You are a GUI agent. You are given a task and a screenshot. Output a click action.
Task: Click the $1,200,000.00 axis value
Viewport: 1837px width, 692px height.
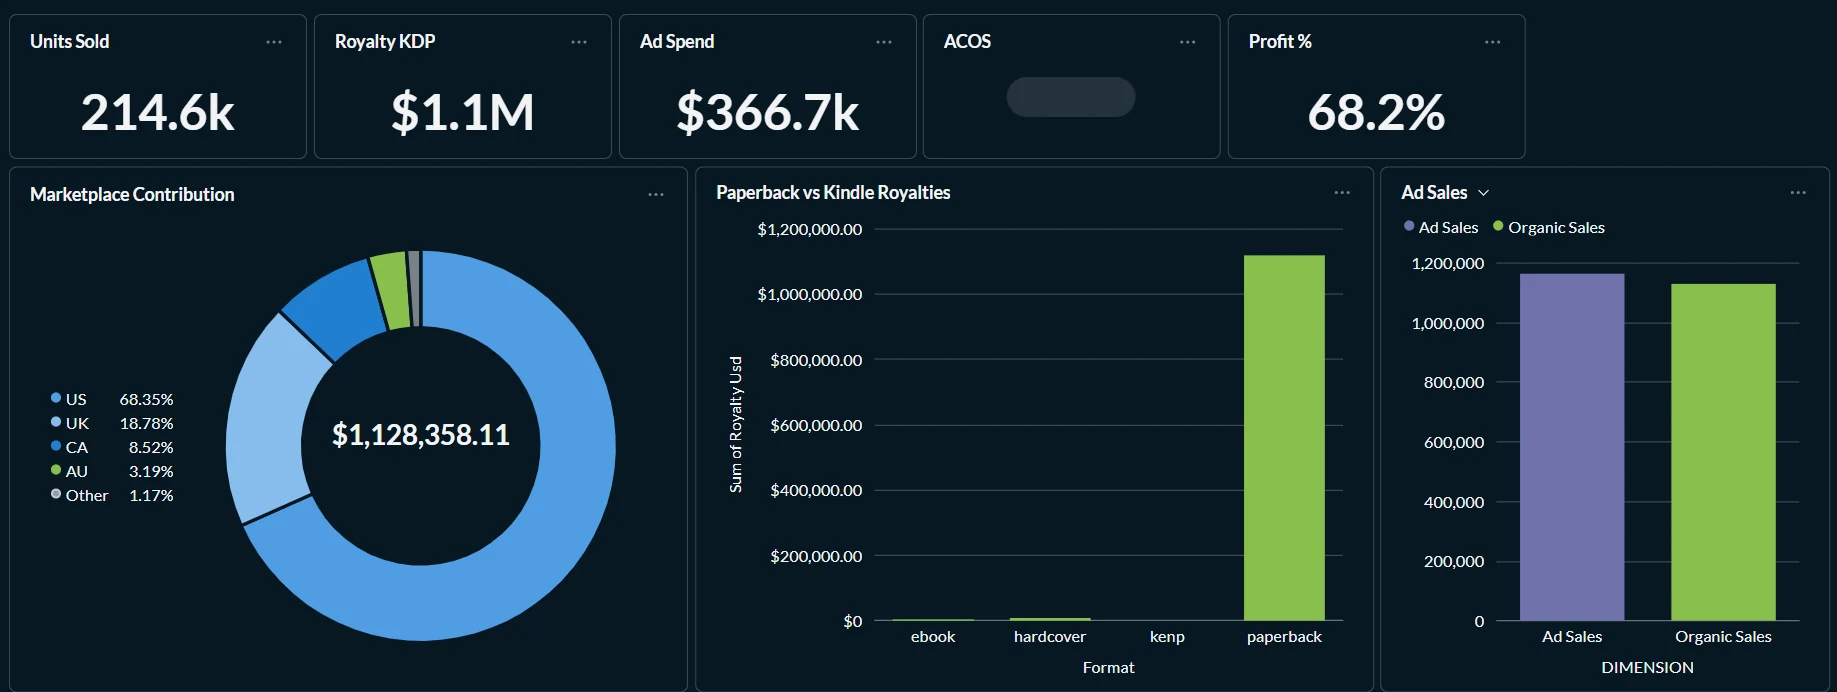point(810,229)
